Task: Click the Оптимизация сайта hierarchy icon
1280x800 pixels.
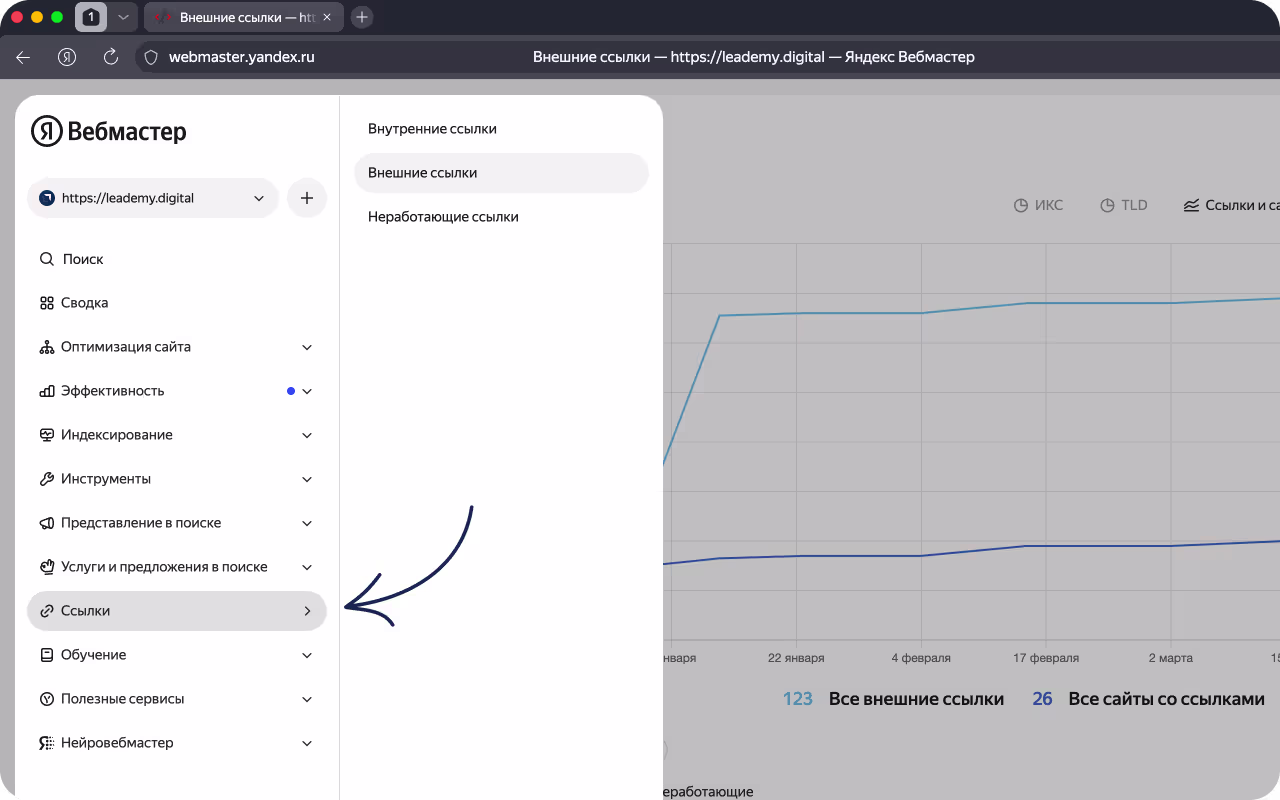Action: [x=46, y=347]
